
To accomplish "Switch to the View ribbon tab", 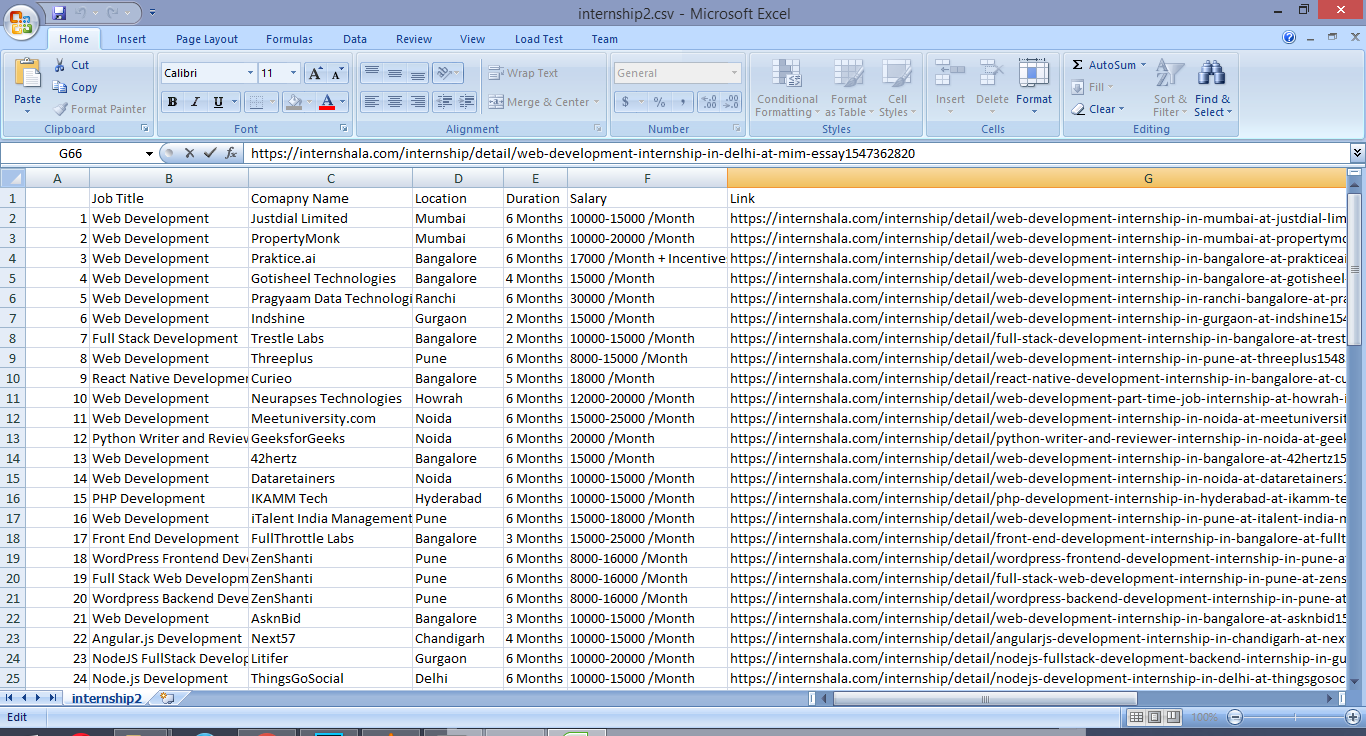I will [473, 39].
